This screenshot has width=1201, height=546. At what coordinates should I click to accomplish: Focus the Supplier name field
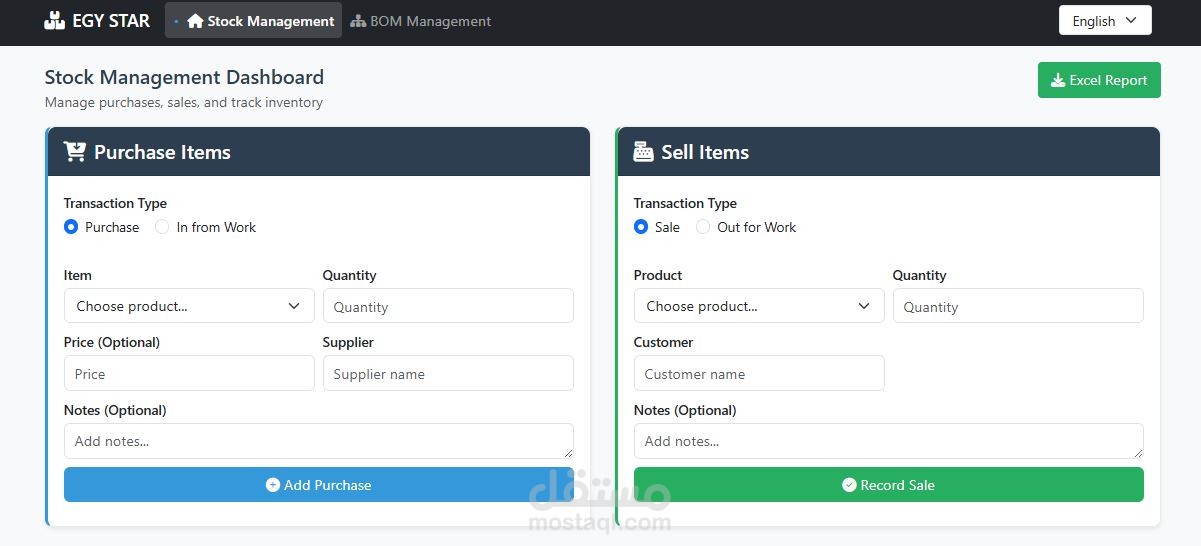point(448,373)
